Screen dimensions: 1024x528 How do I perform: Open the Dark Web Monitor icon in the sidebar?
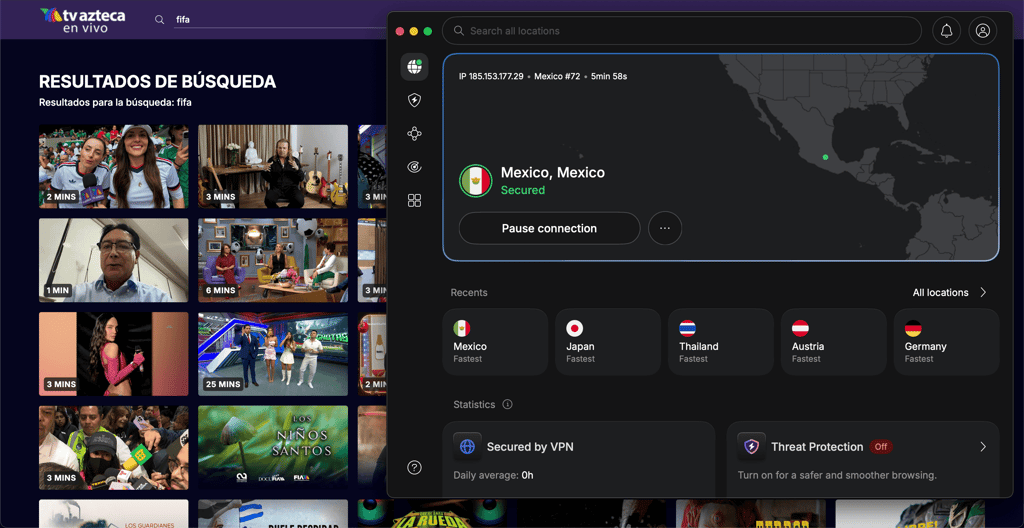[414, 167]
